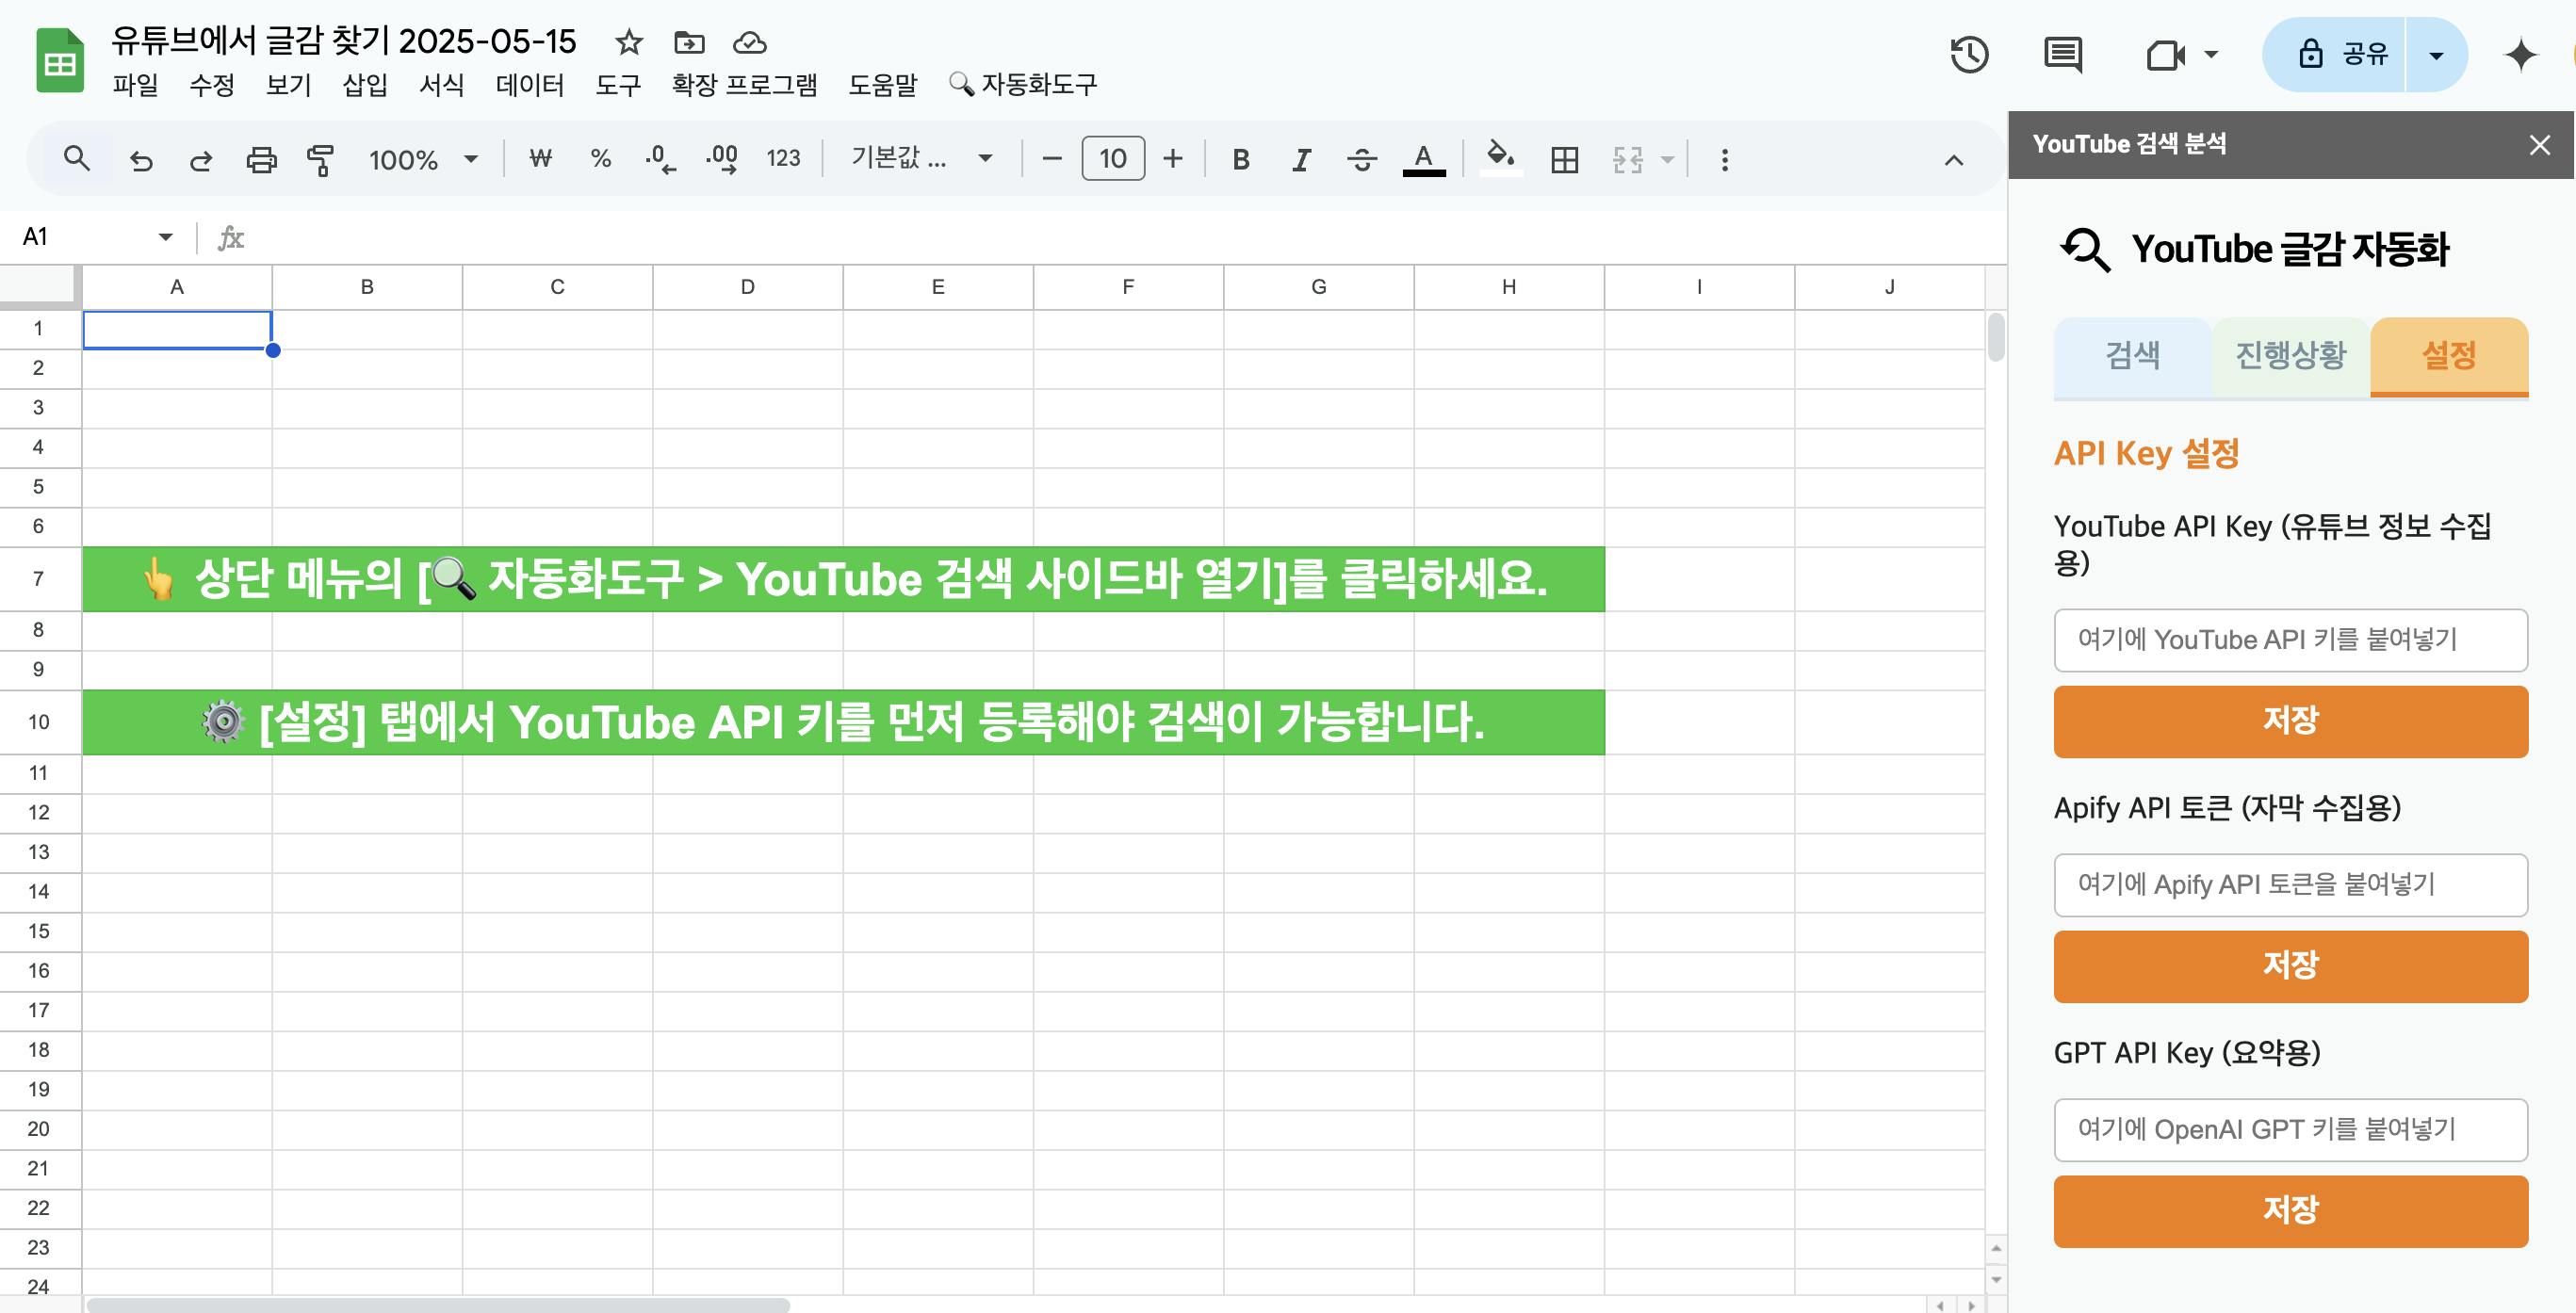This screenshot has height=1313, width=2576.
Task: Increase font size with plus
Action: 1173,158
